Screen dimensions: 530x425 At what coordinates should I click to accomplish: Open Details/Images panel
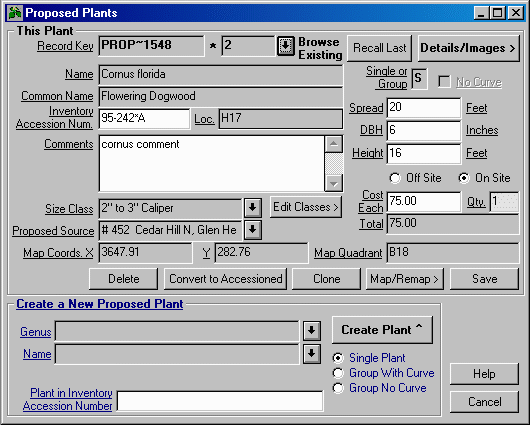click(x=468, y=48)
